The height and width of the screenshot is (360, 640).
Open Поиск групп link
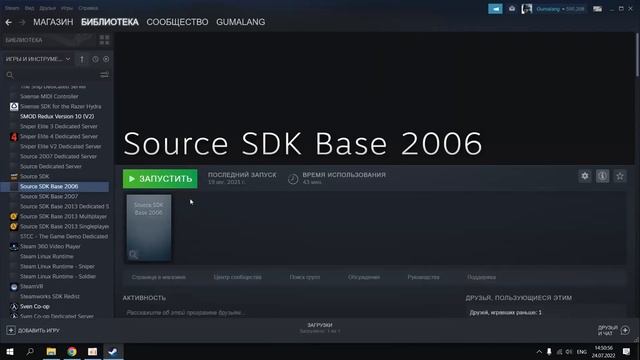point(304,277)
